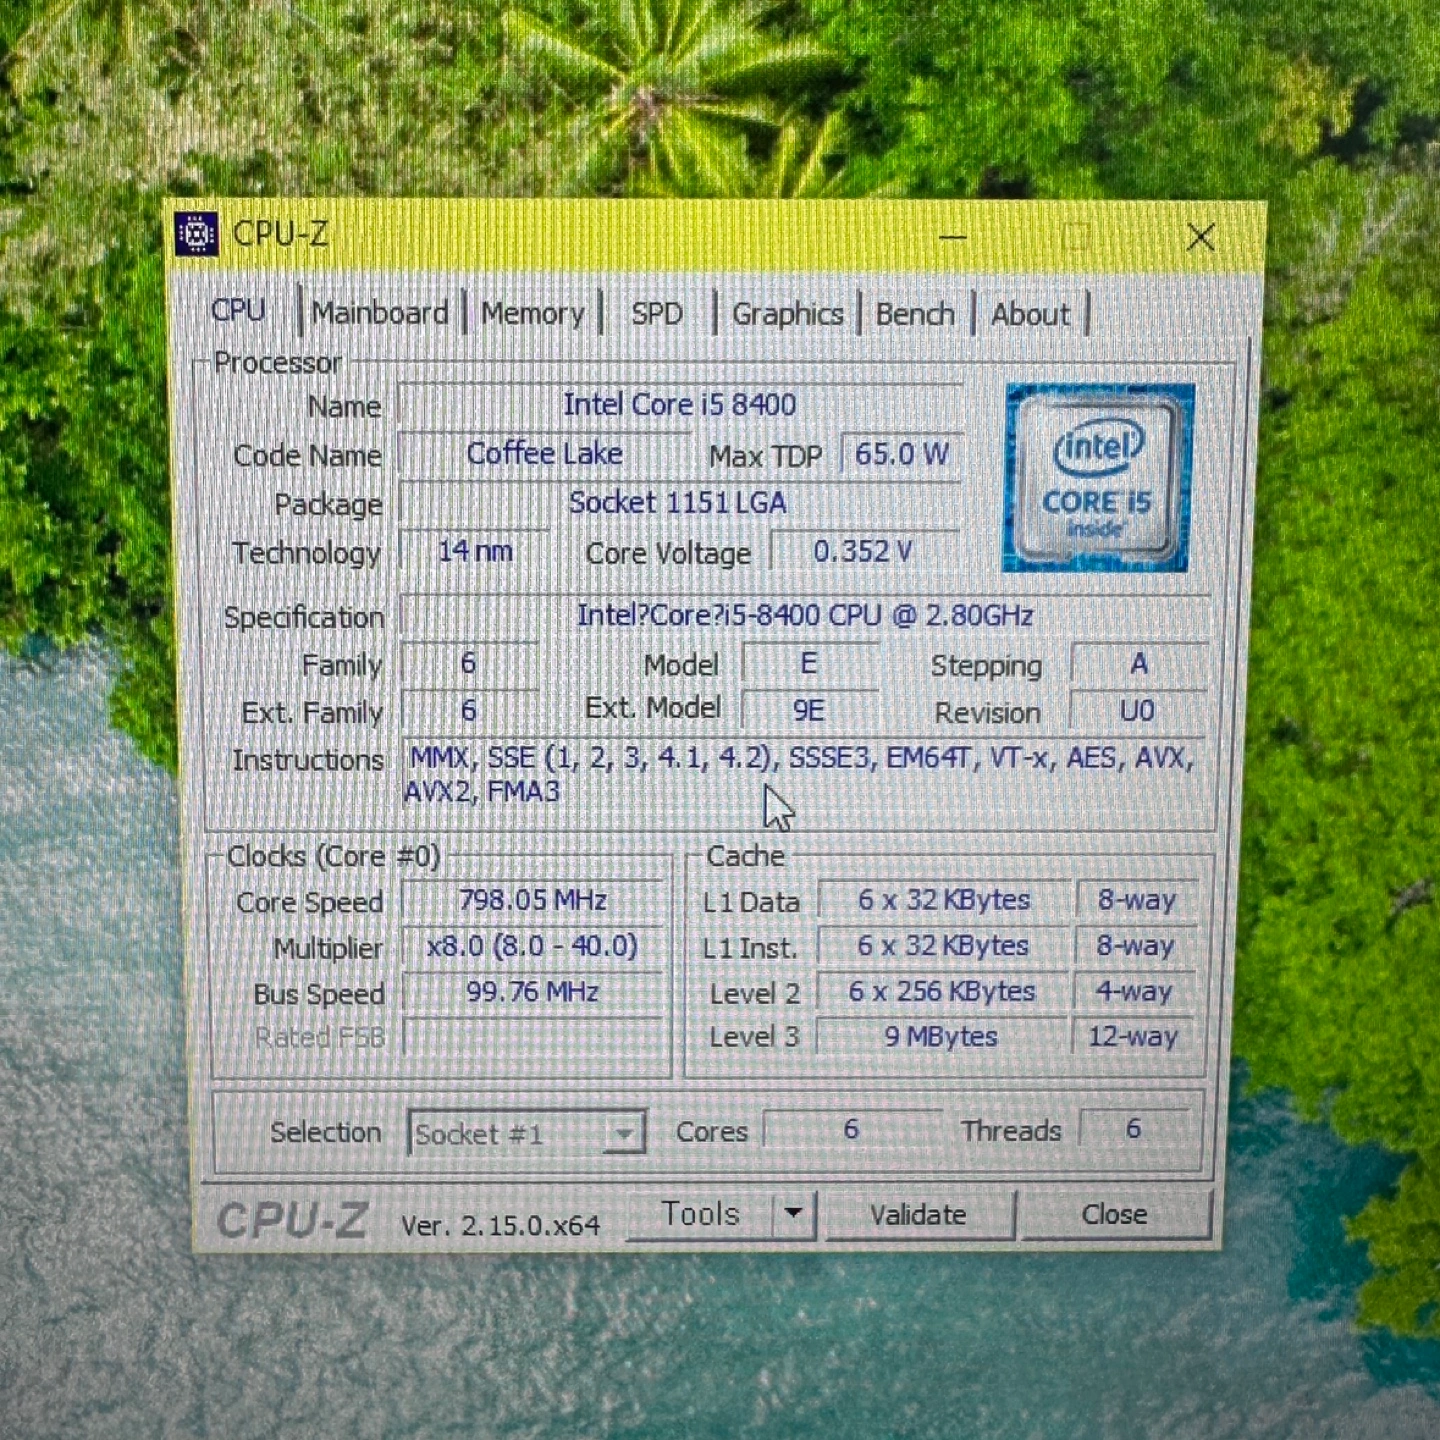This screenshot has height=1440, width=1440.
Task: Go to the Graphics tab
Action: pos(787,313)
